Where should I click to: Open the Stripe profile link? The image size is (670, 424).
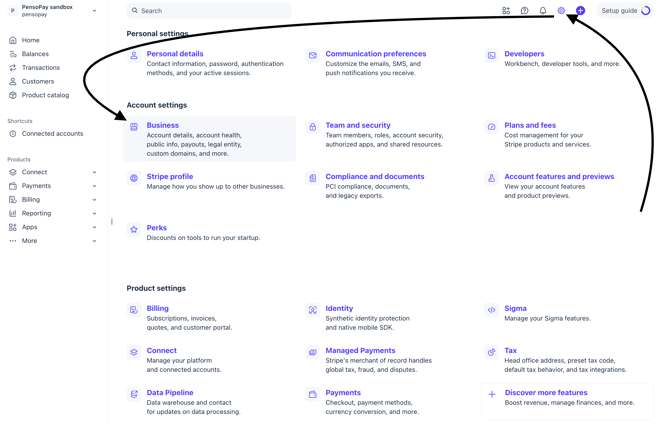[170, 177]
